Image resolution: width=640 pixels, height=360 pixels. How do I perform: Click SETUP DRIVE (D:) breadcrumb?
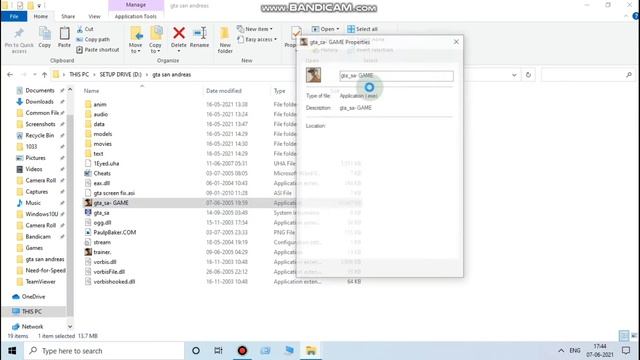[x=120, y=75]
